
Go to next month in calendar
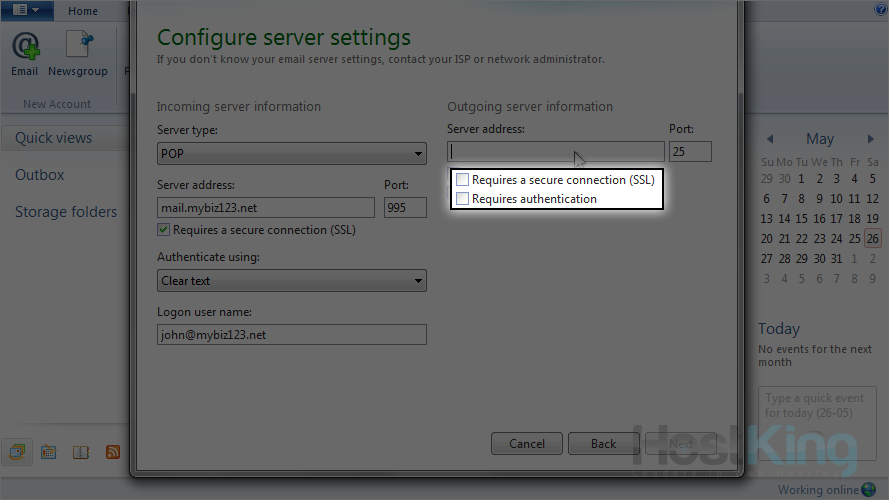click(871, 139)
